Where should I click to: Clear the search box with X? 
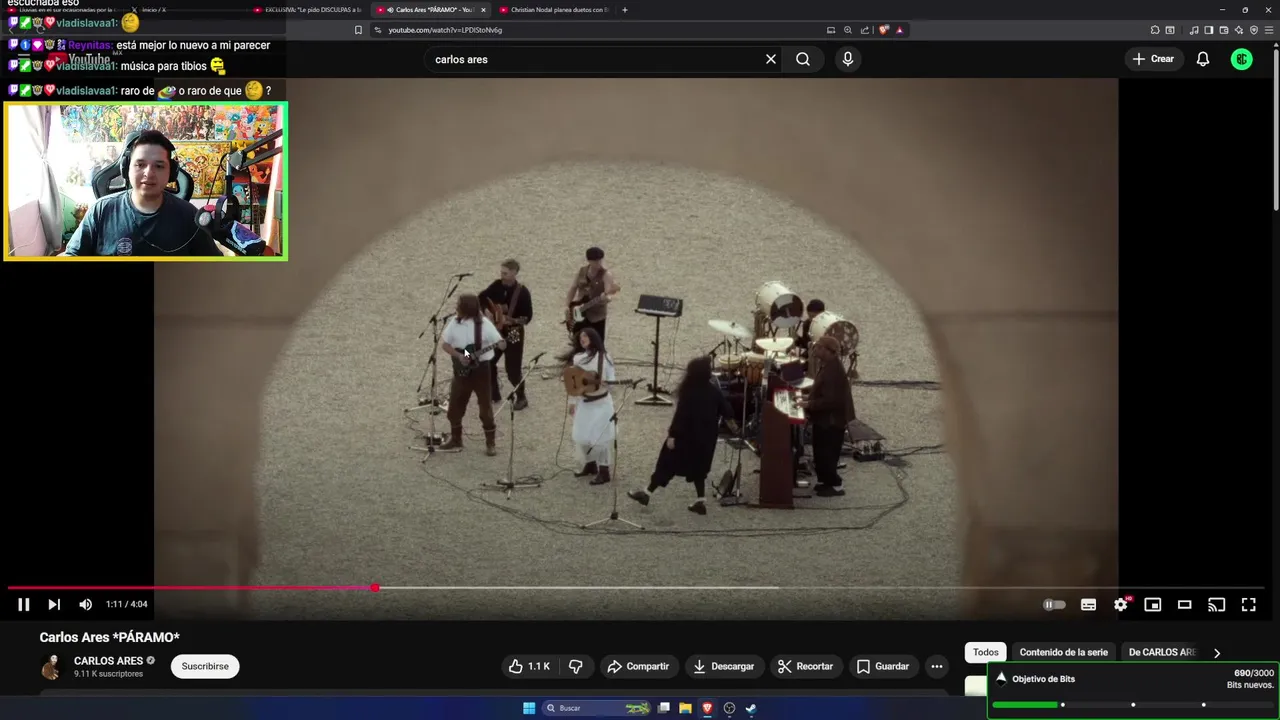pyautogui.click(x=771, y=59)
